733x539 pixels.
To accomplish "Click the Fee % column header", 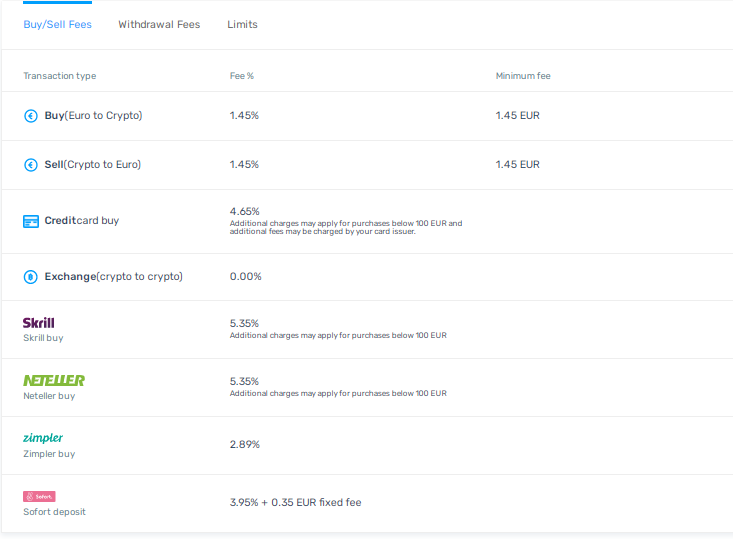I will (242, 76).
